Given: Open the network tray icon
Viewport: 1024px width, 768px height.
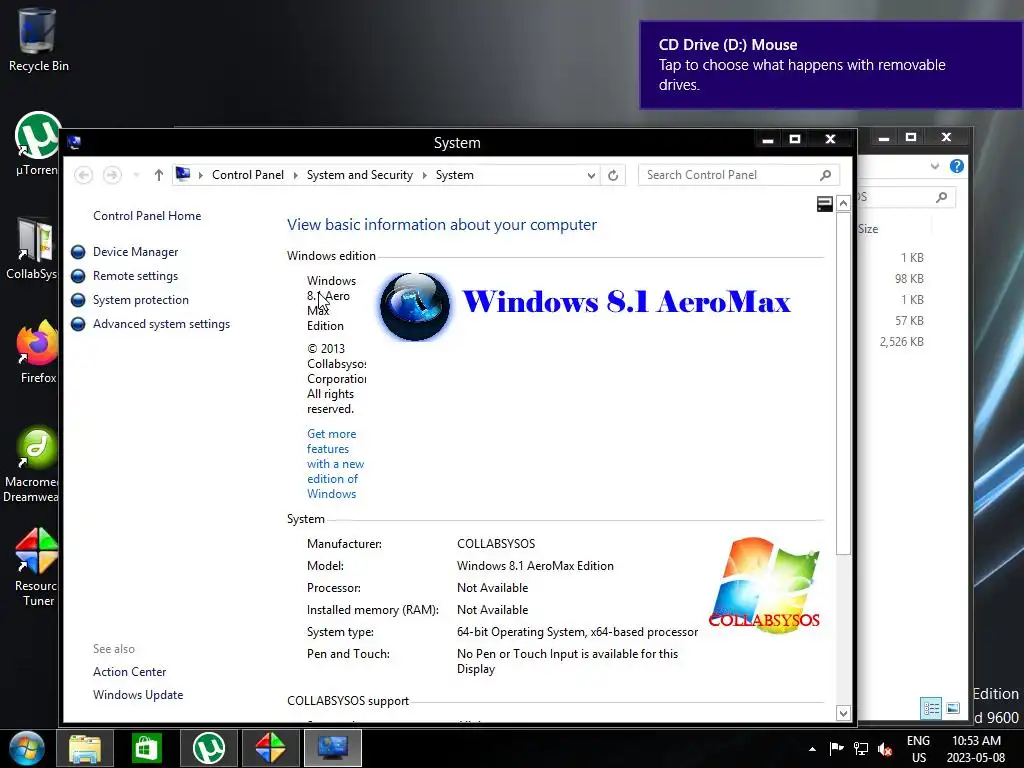Looking at the screenshot, I should (861, 748).
